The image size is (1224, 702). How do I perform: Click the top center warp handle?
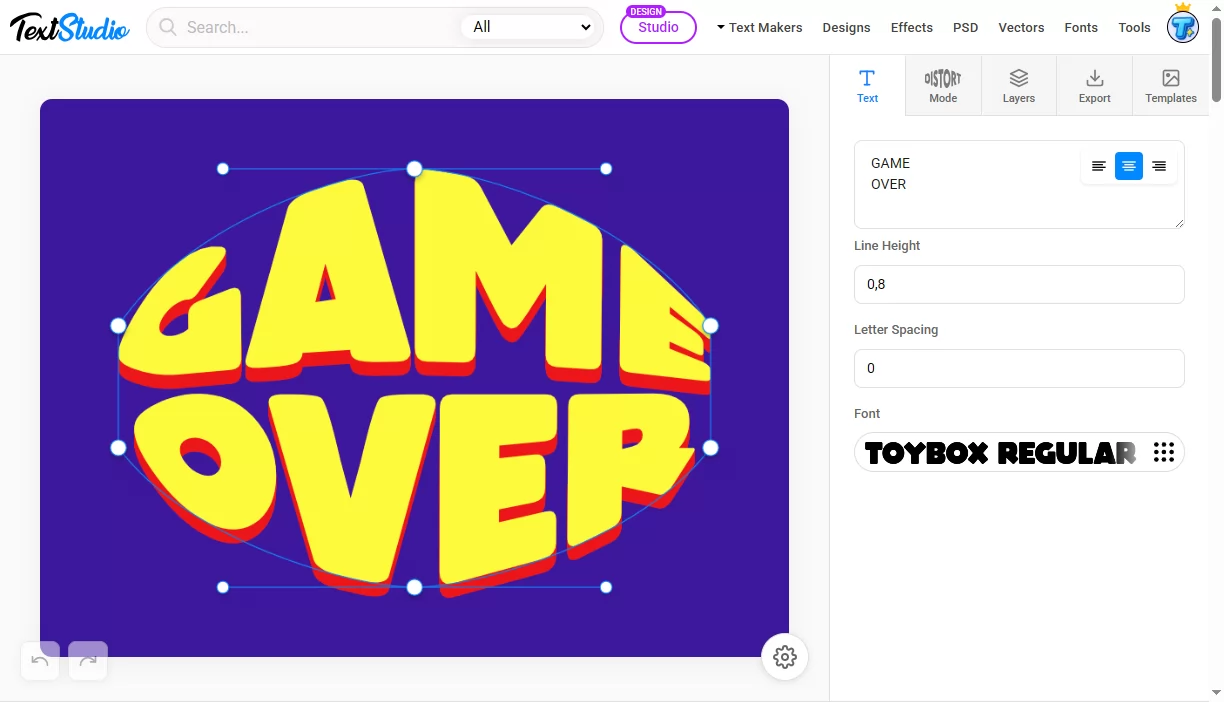coord(414,169)
